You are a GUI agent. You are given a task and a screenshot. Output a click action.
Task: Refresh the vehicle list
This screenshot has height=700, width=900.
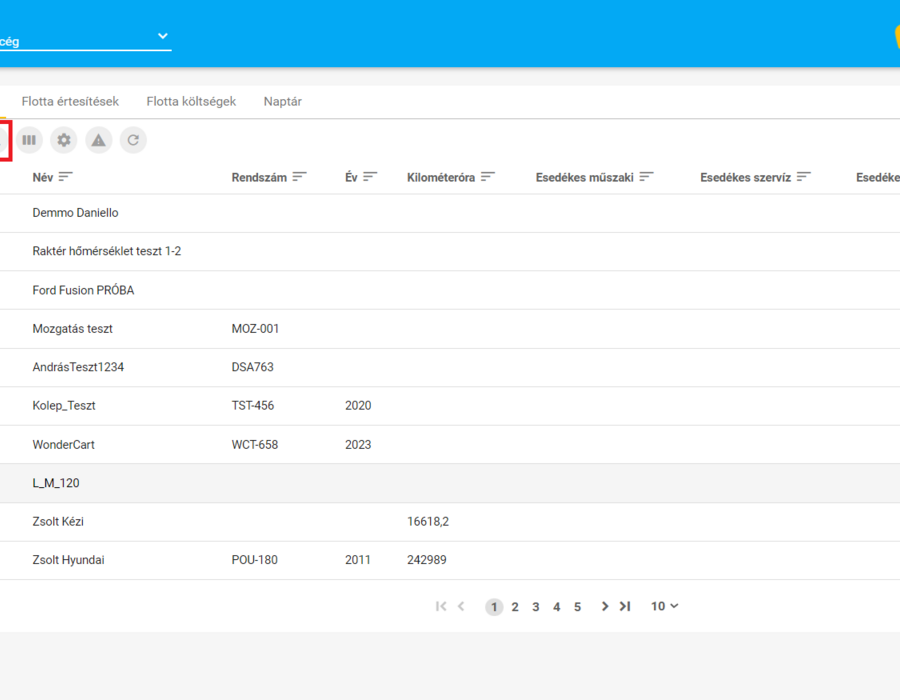pos(133,140)
